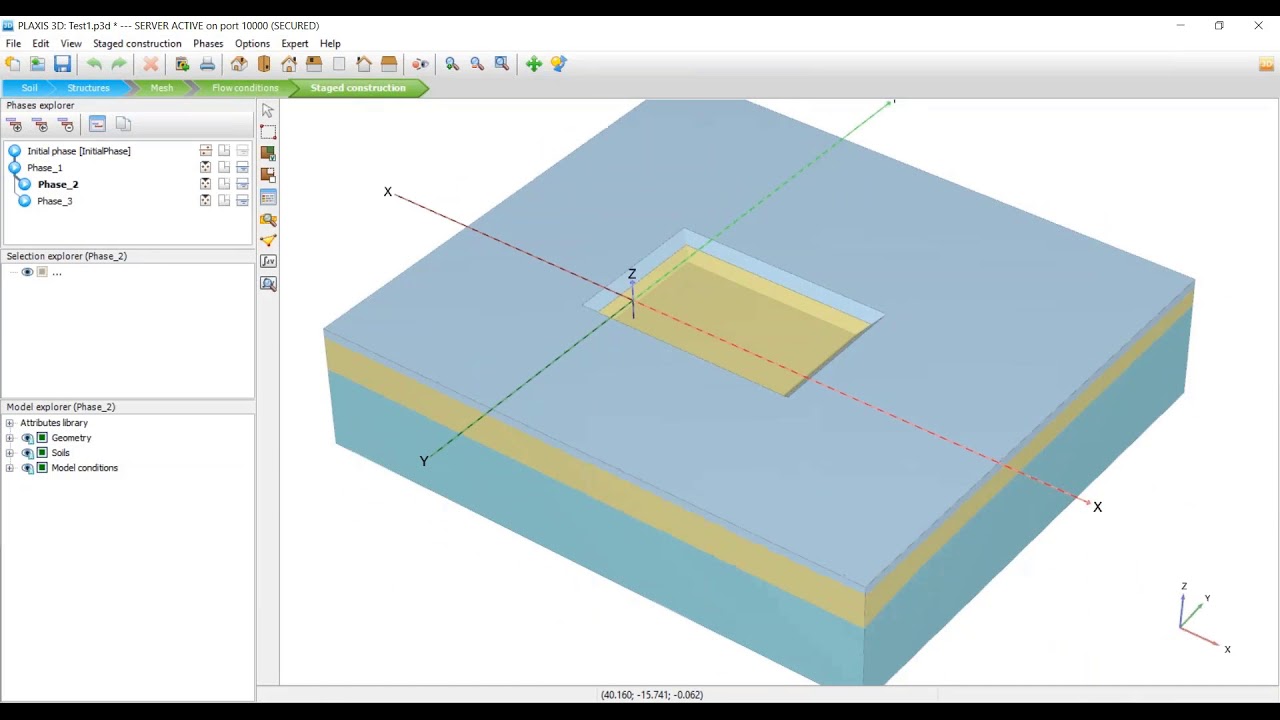Click the XYZ axis triad in viewport corner
Viewport: 1280px width, 720px height.
[x=1203, y=618]
